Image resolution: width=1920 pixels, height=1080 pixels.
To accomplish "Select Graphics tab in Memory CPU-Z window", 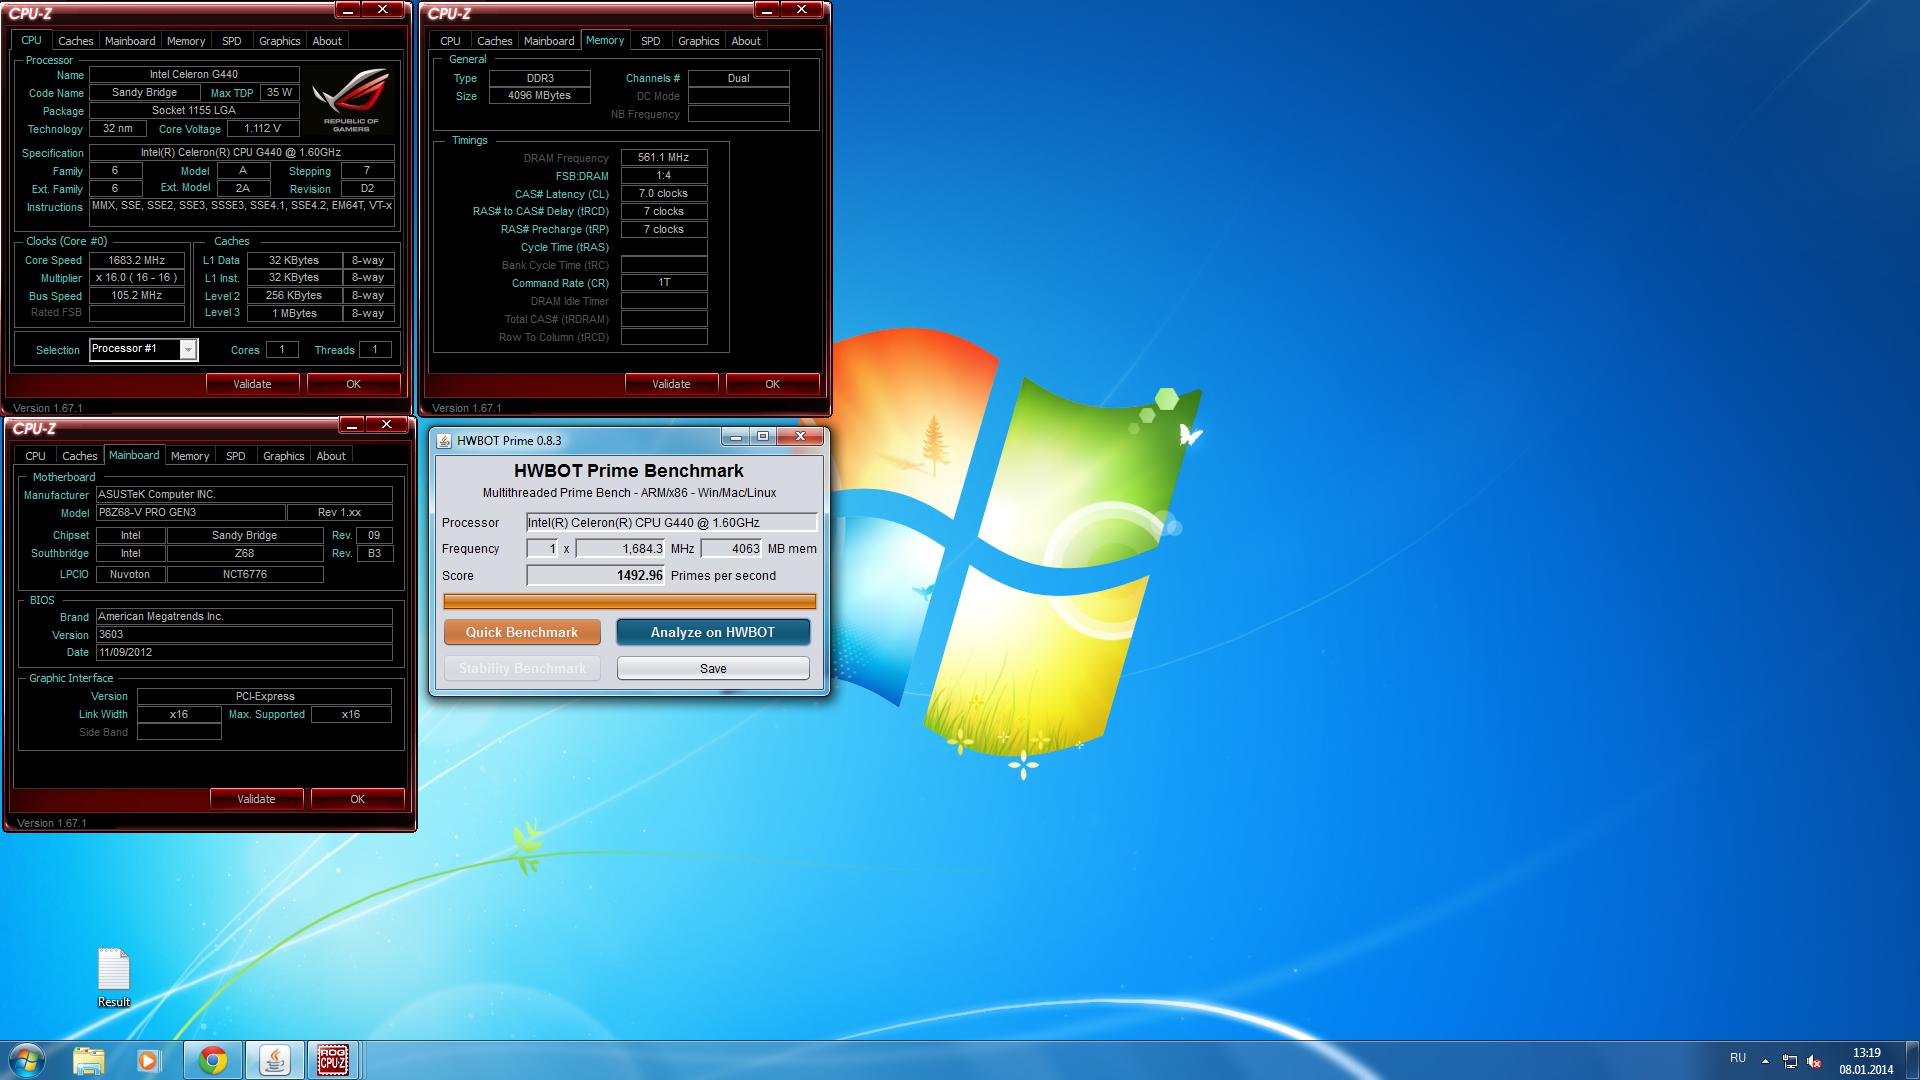I will click(x=698, y=41).
